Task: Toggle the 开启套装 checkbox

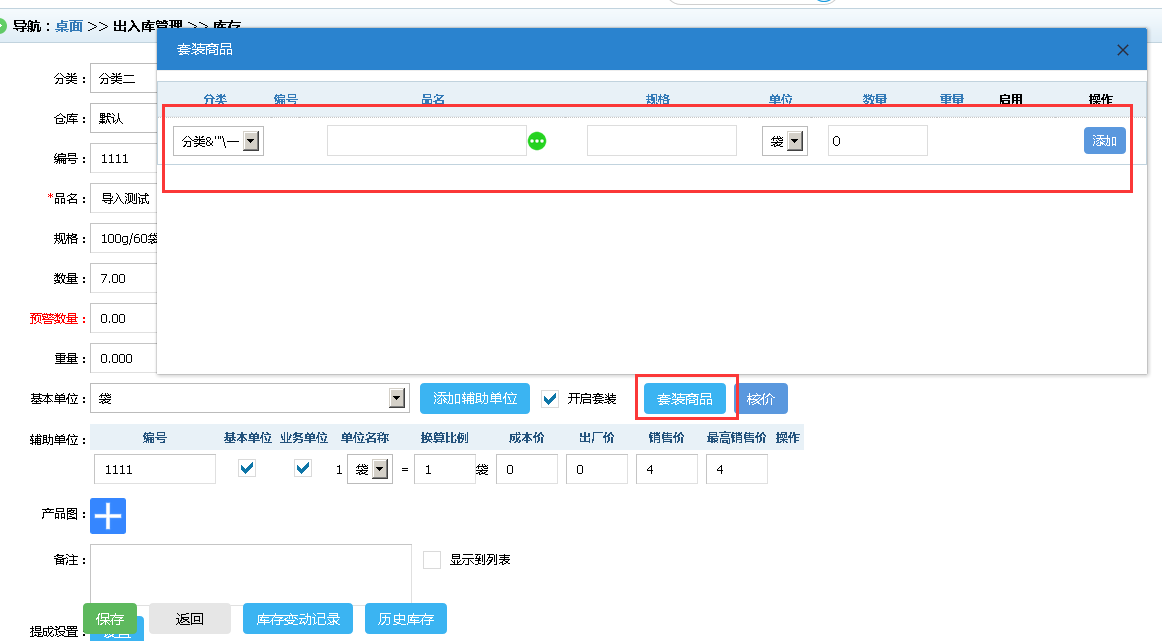Action: tap(549, 399)
